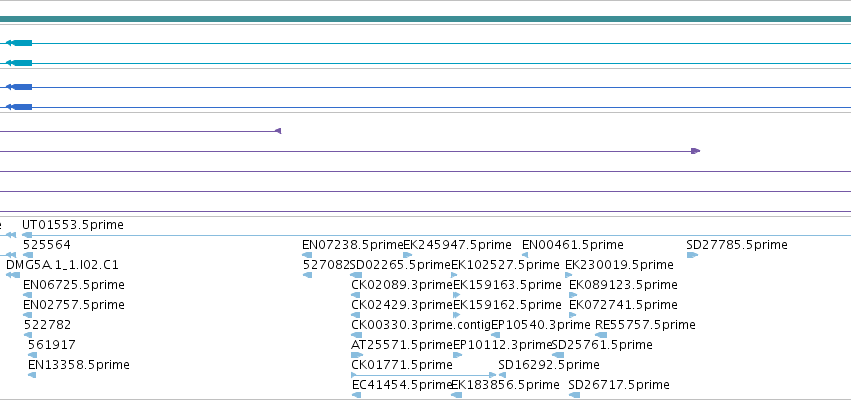
Task: Click the teal overview bar at top
Action: (x=426, y=19)
